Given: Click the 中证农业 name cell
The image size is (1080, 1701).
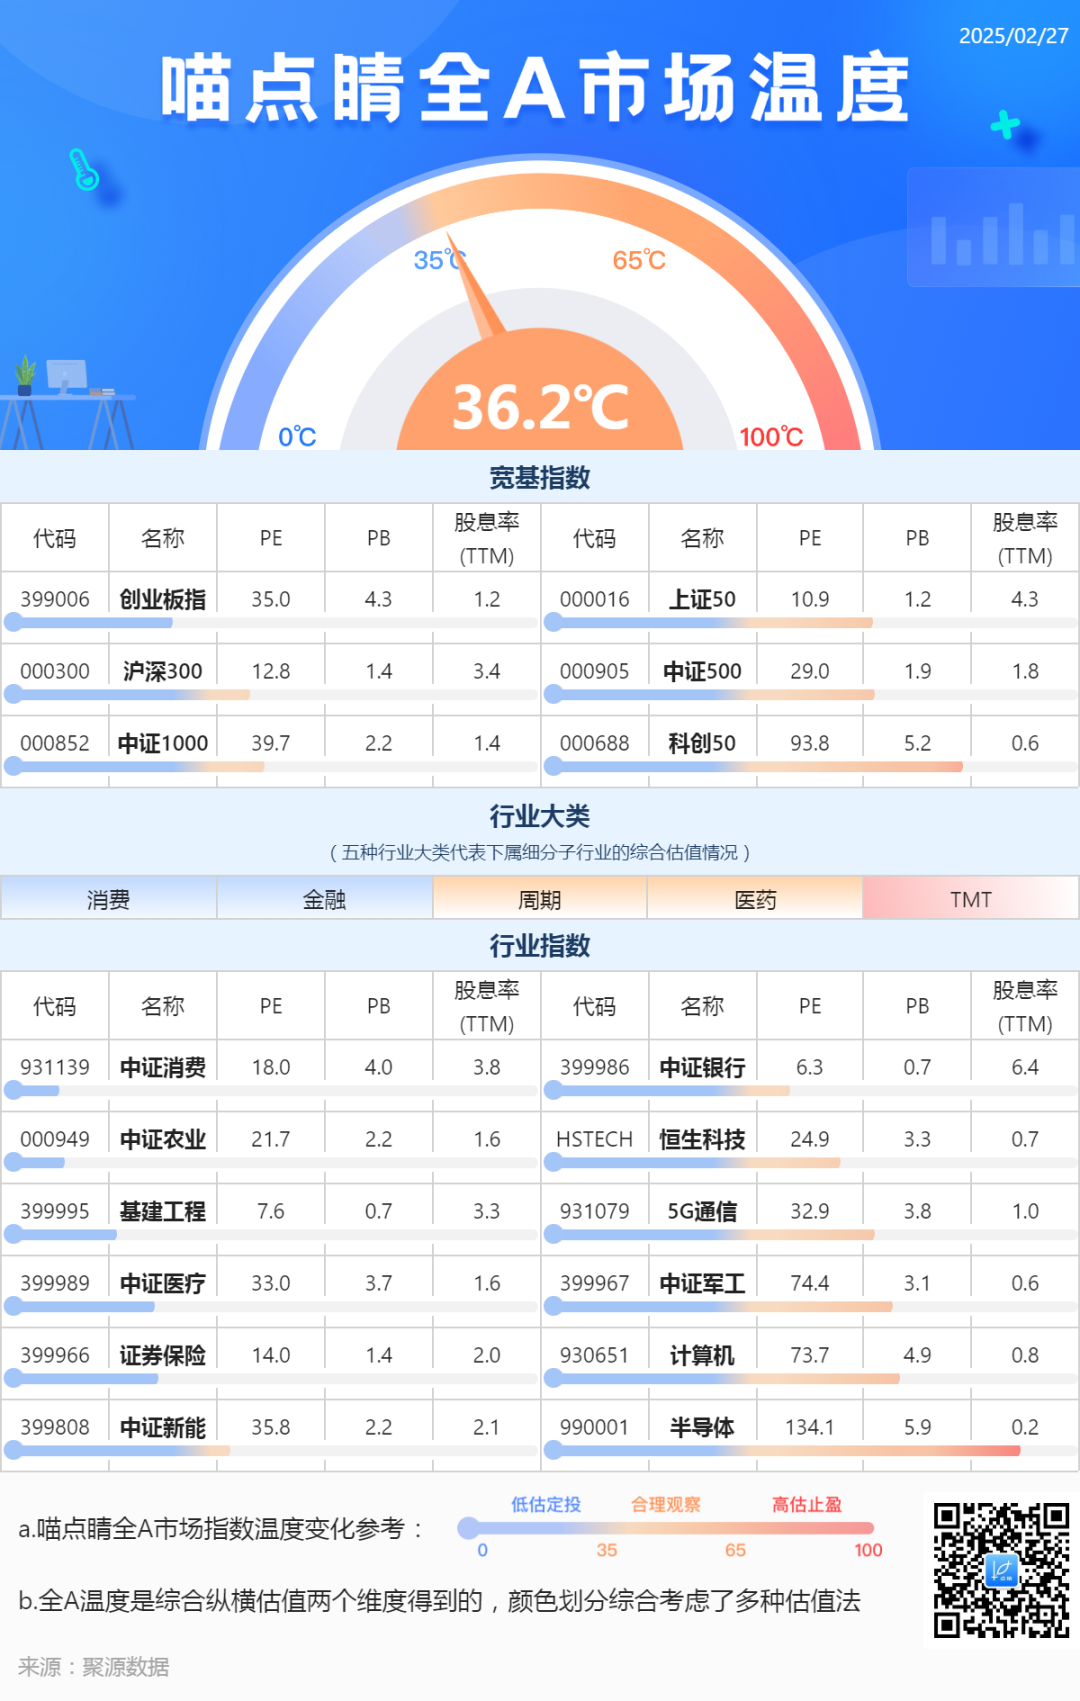Looking at the screenshot, I should [163, 1139].
